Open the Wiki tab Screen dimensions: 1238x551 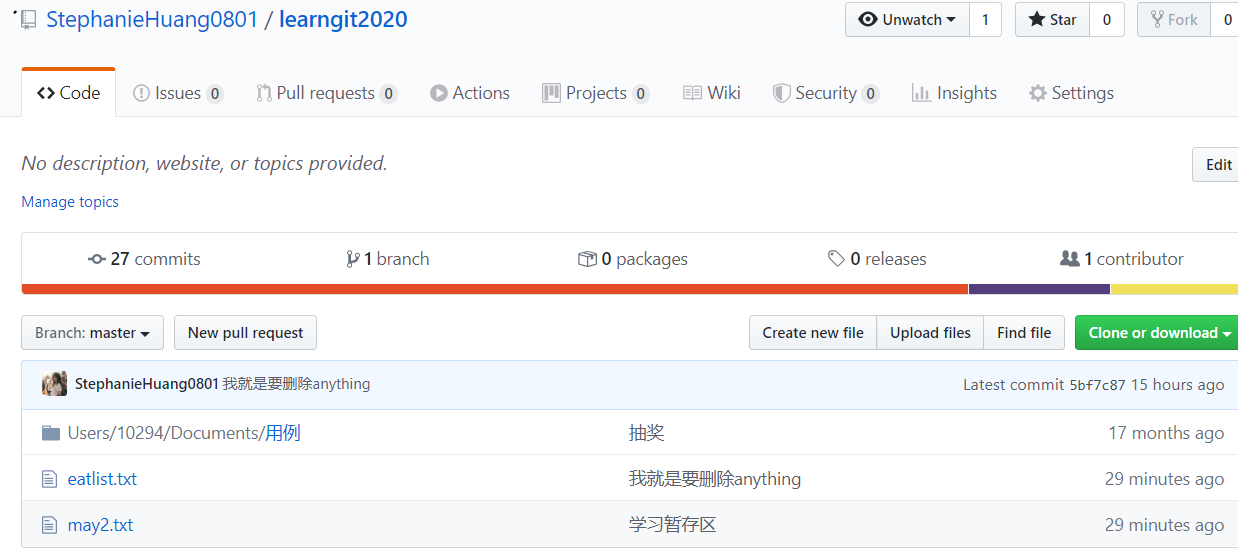(712, 93)
